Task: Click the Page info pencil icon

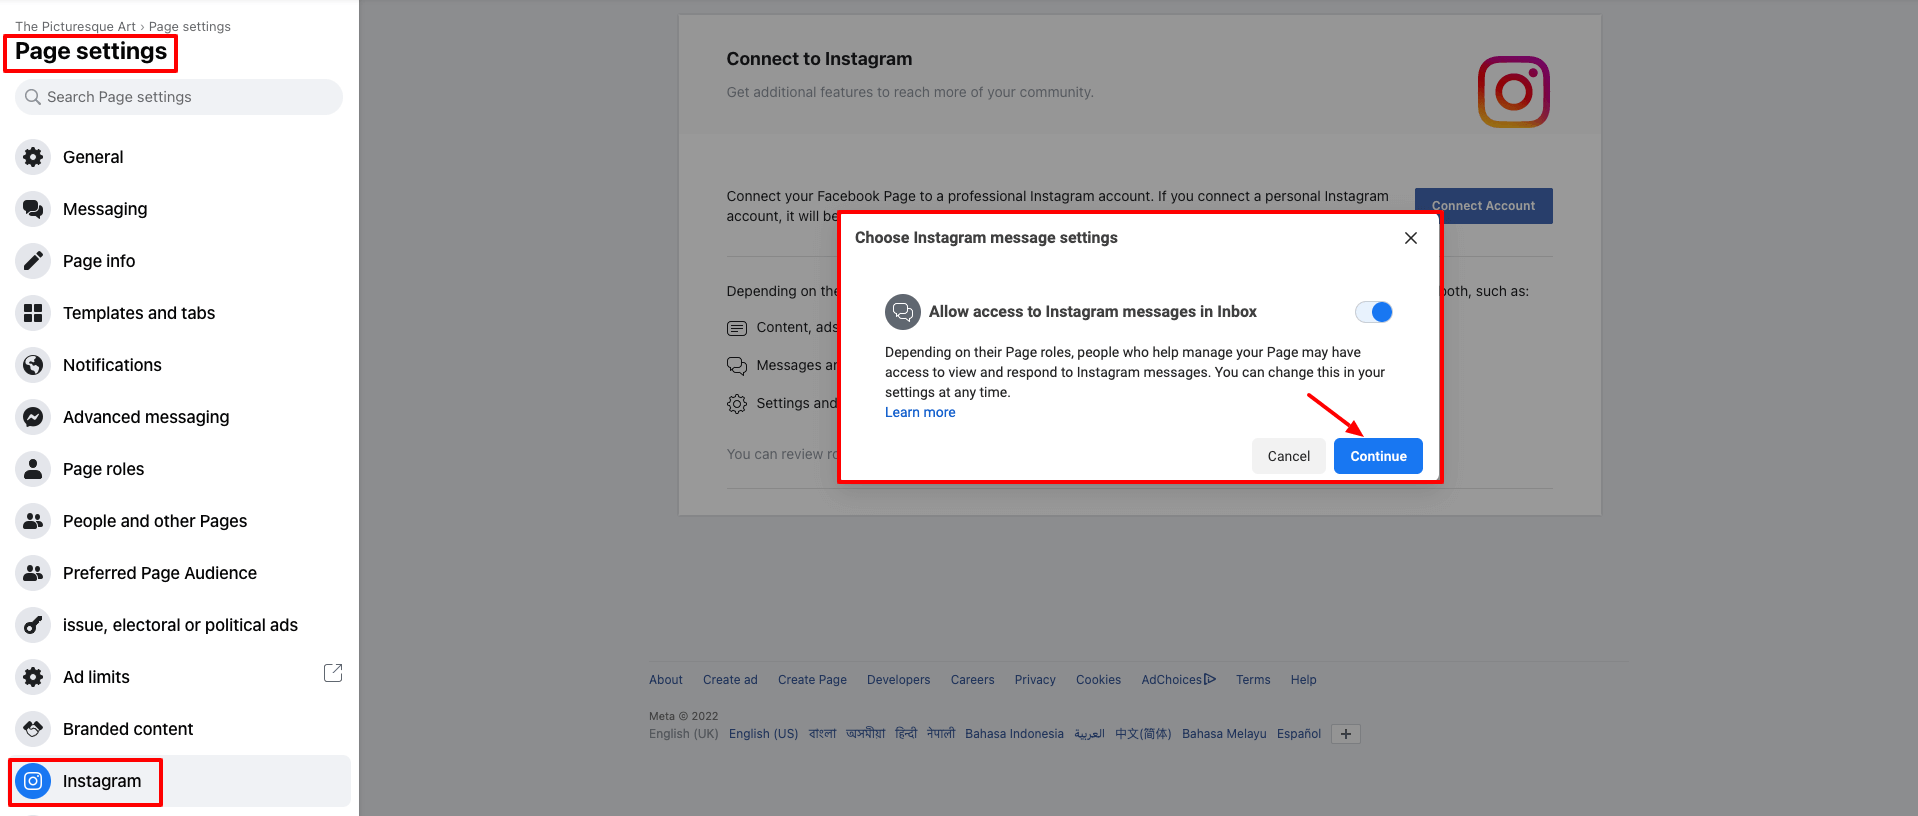Action: tap(33, 261)
